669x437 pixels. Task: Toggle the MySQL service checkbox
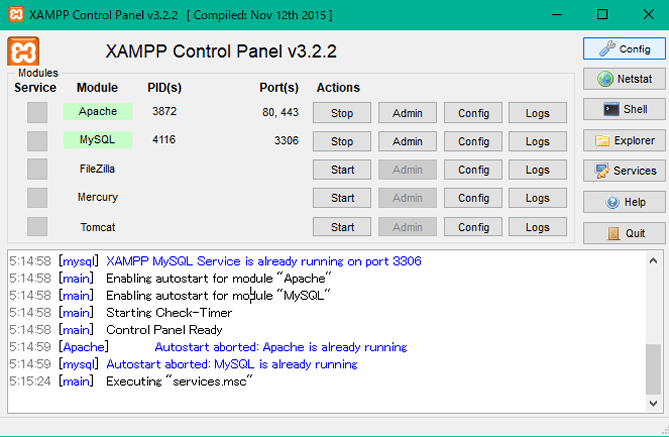tap(37, 141)
